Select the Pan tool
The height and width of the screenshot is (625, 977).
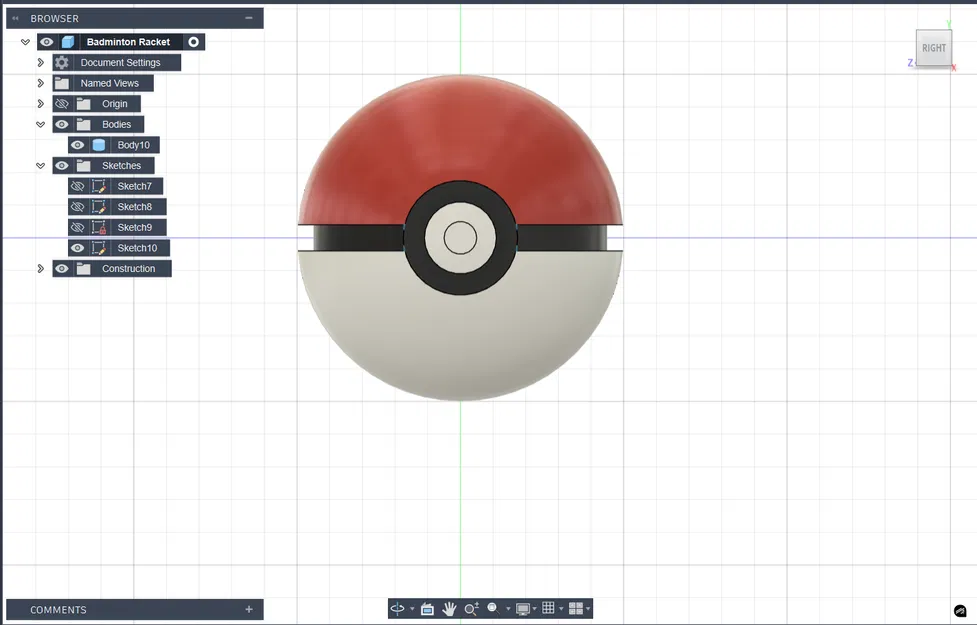tap(449, 609)
